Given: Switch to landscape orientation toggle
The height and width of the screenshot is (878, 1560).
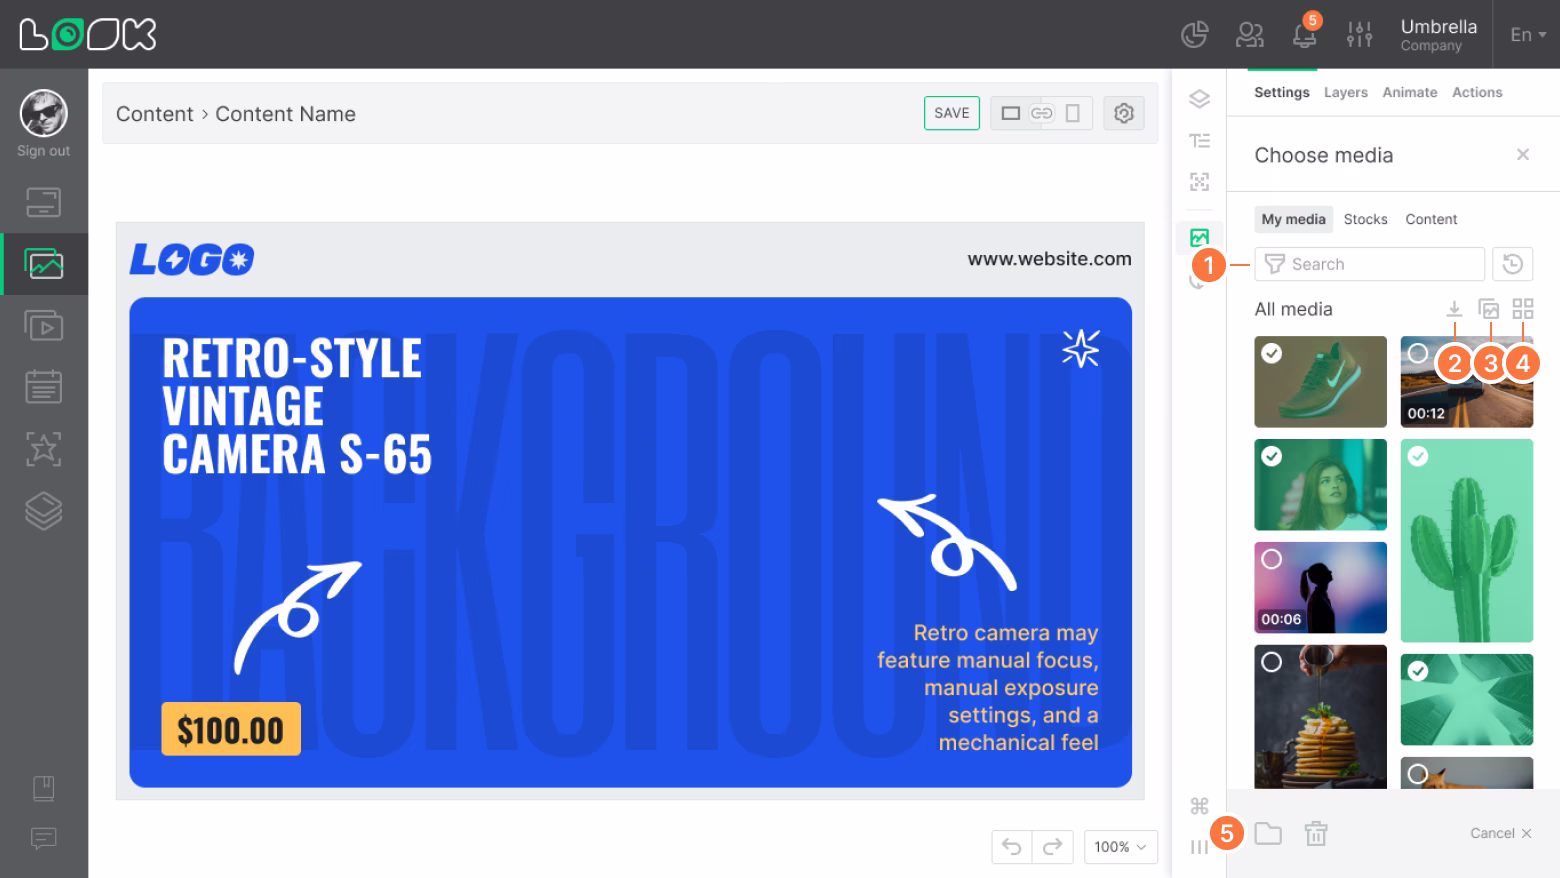Looking at the screenshot, I should pos(1011,113).
